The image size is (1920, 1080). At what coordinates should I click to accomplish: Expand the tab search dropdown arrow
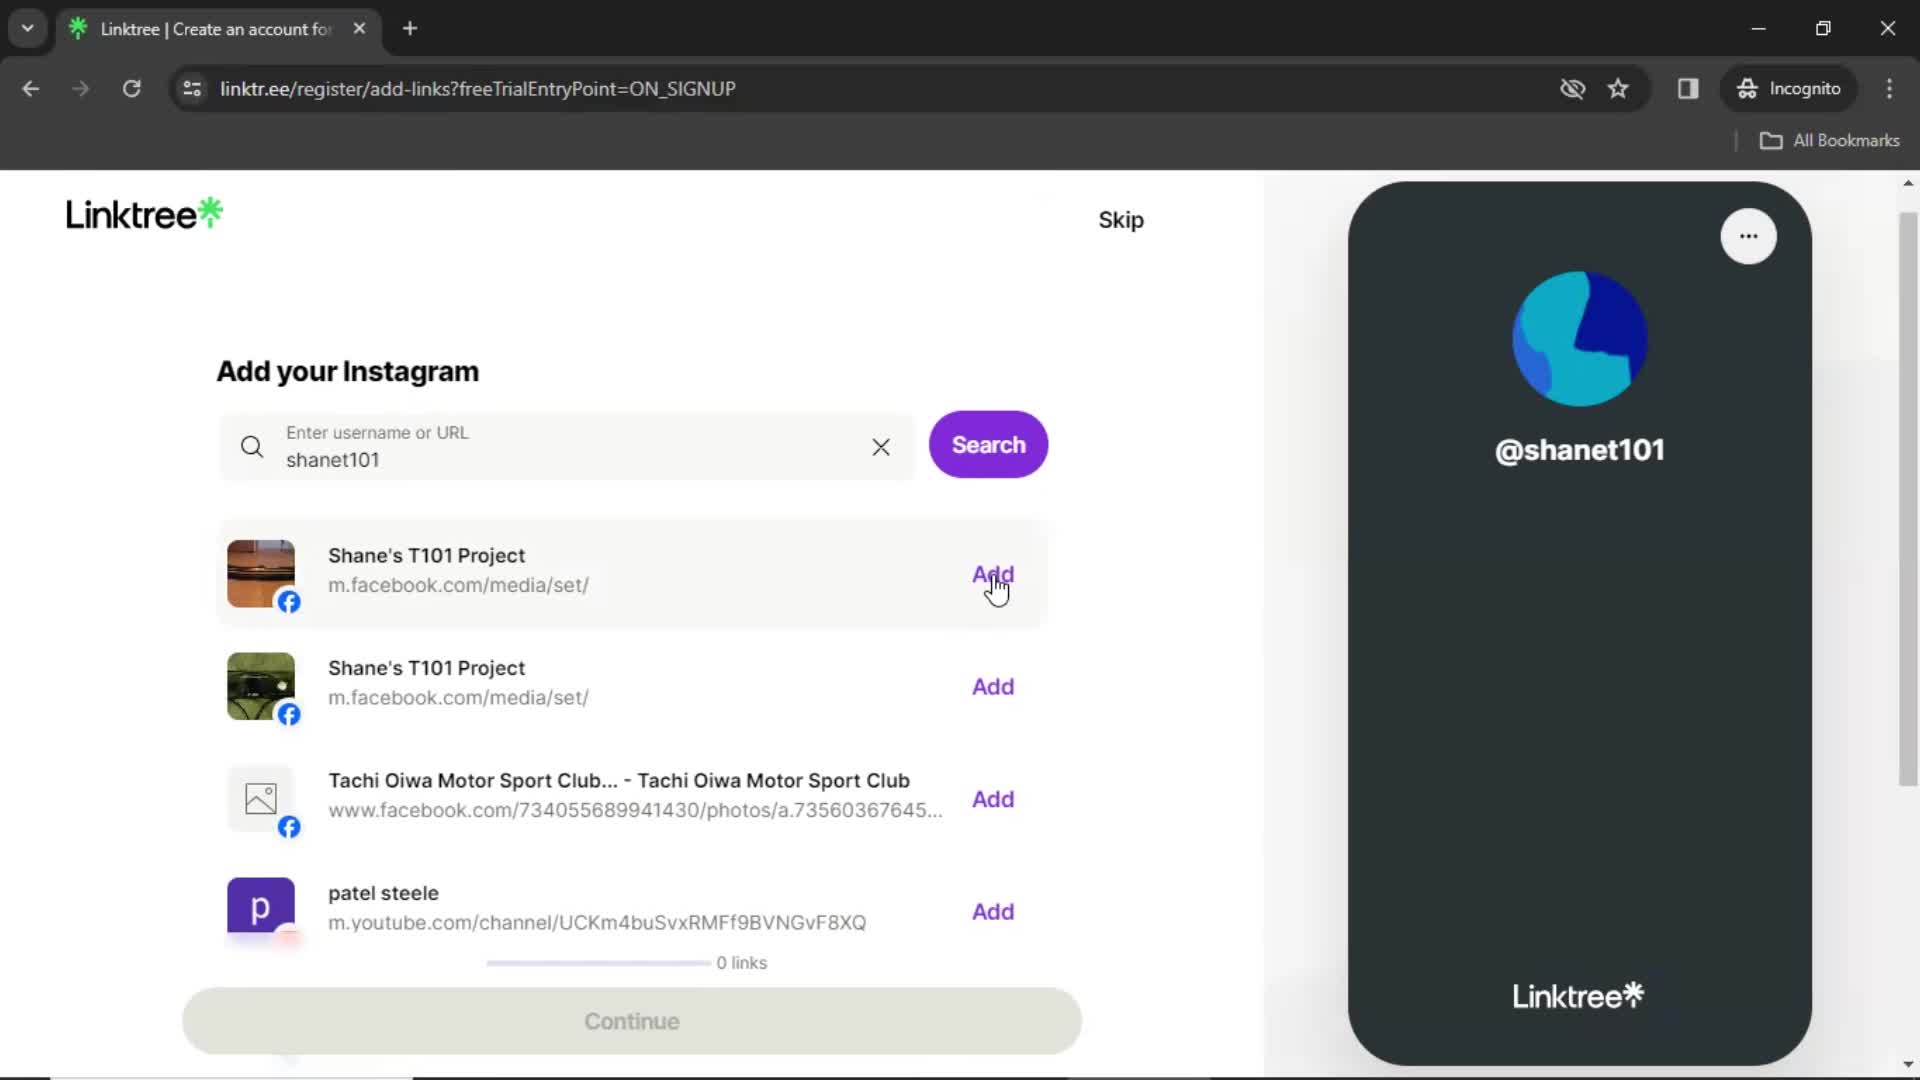pyautogui.click(x=28, y=29)
